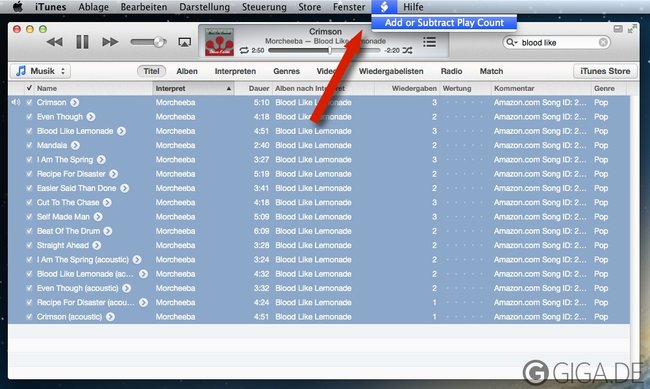Click the speaker now-playing icon beside Crimson
The height and width of the screenshot is (389, 650).
(x=15, y=102)
